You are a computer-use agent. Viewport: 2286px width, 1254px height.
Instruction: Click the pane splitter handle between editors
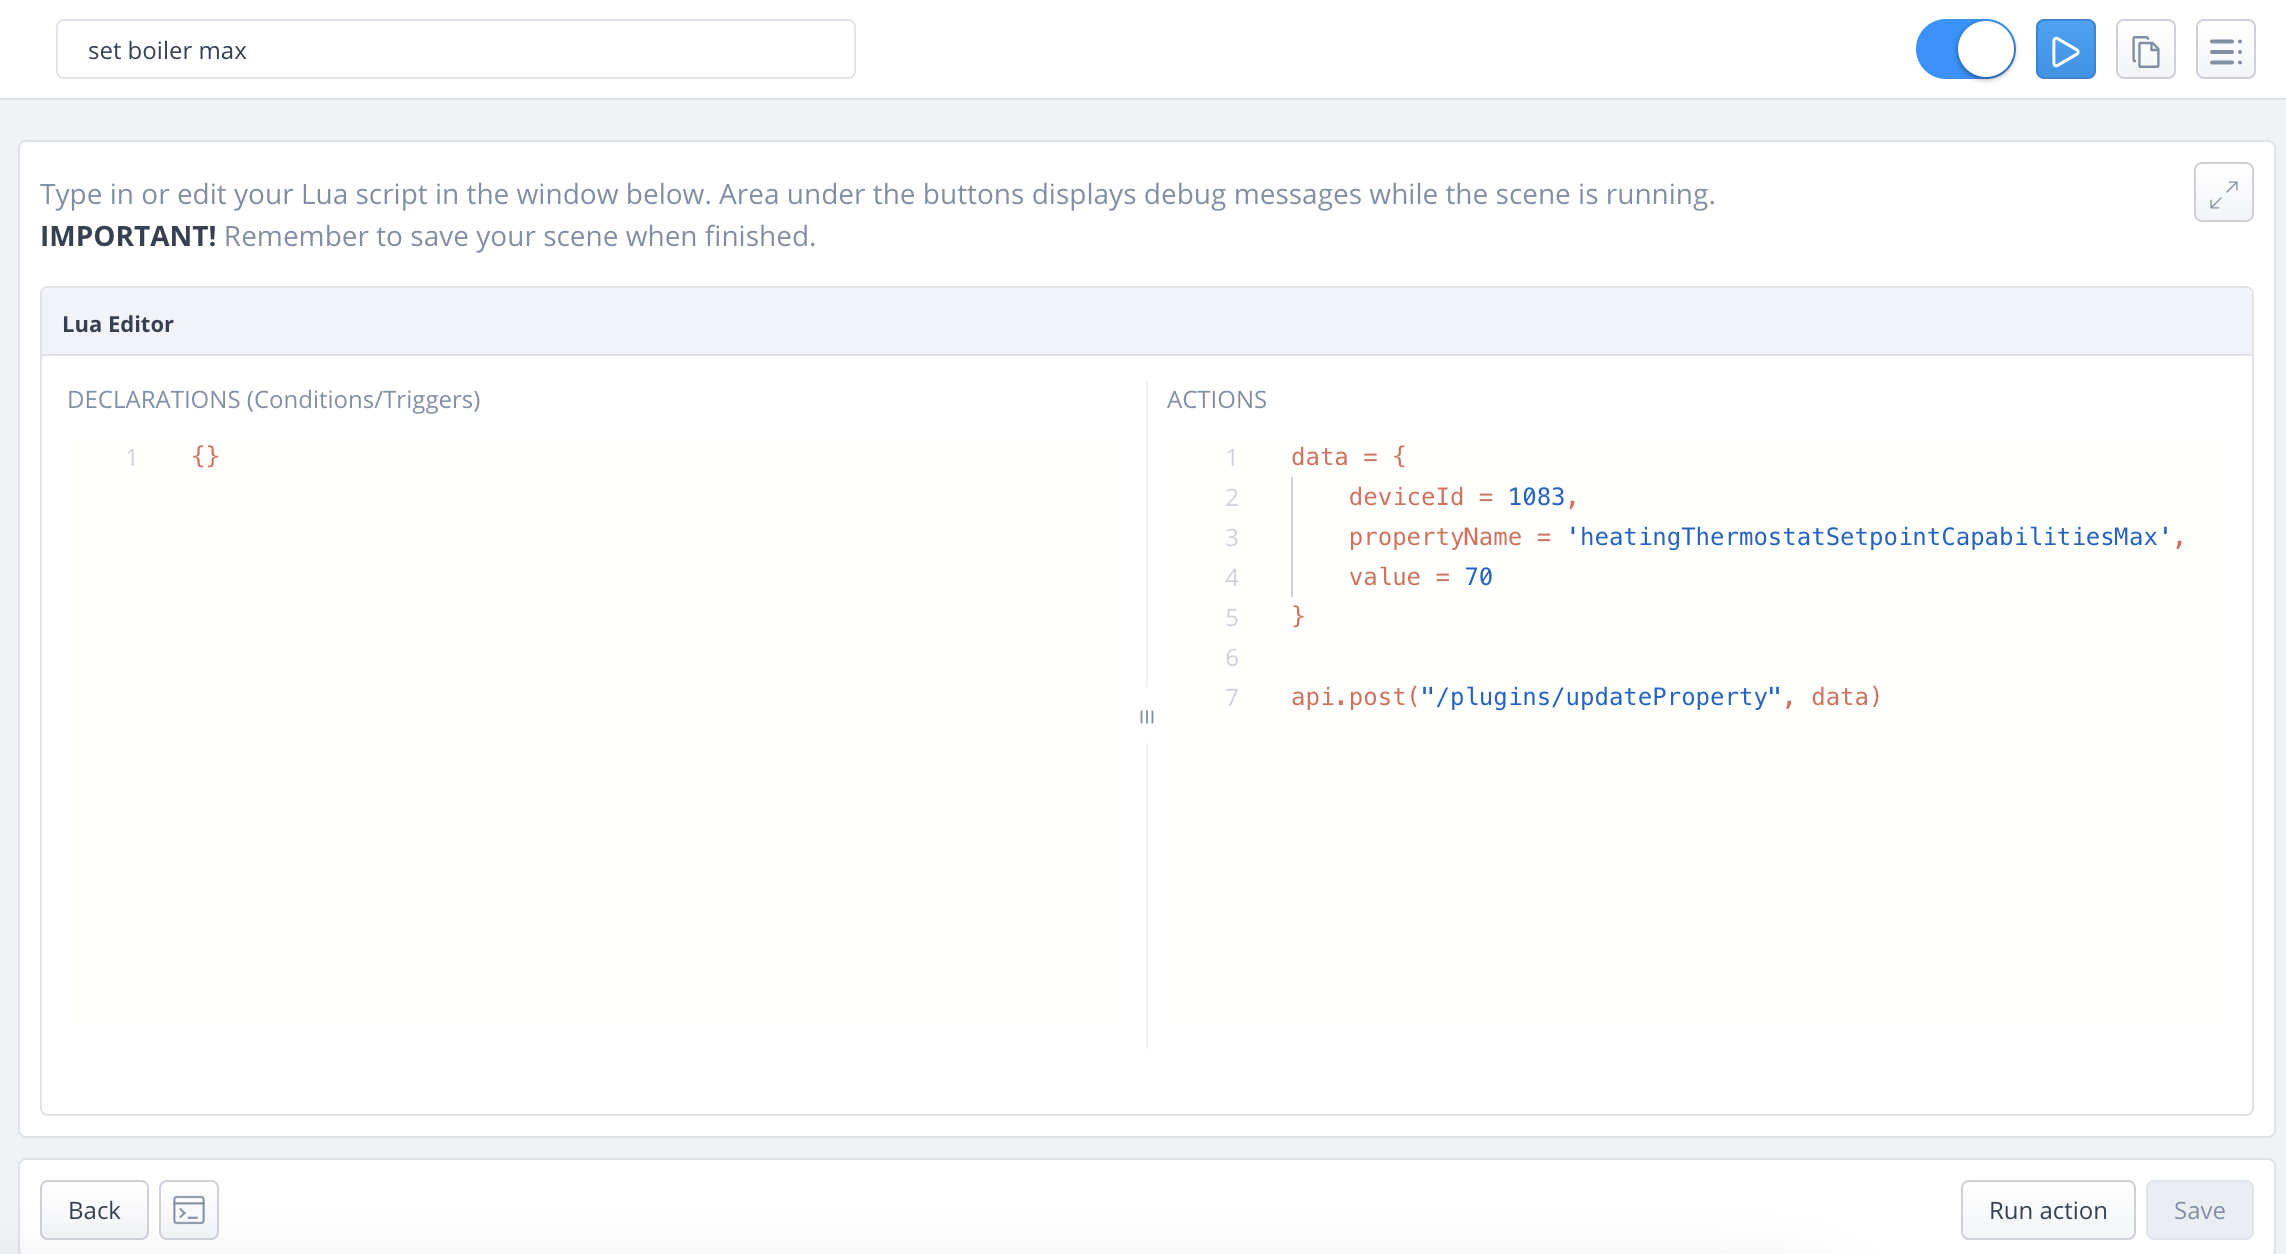pyautogui.click(x=1147, y=716)
